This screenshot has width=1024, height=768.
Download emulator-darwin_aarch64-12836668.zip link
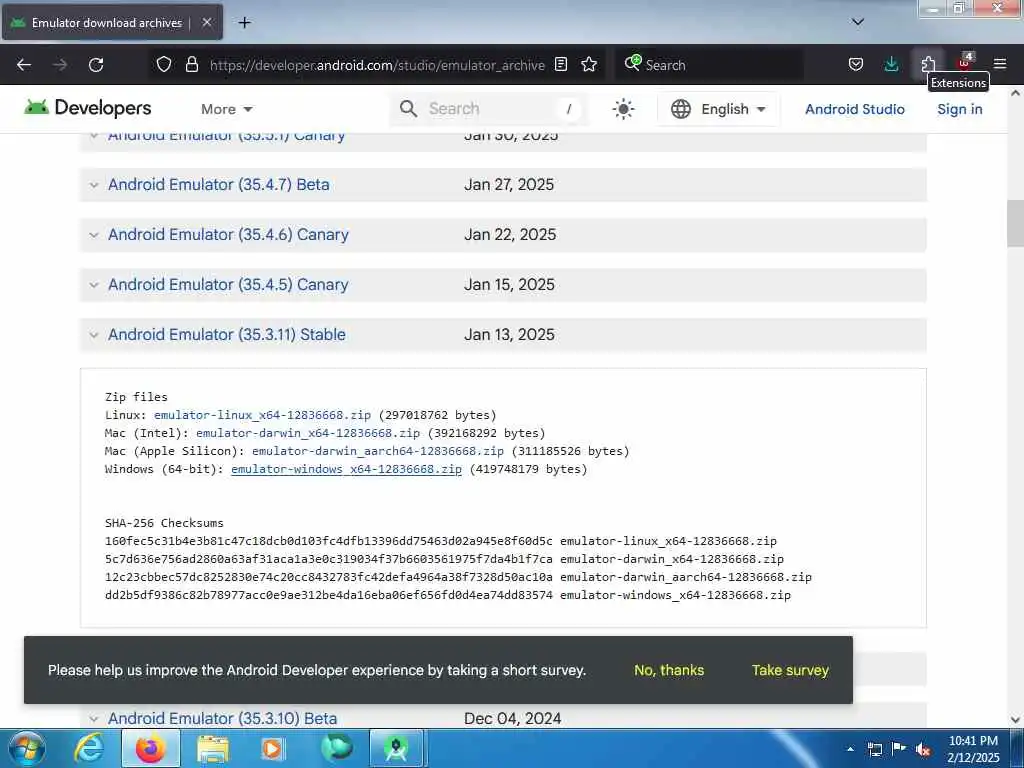click(x=377, y=451)
